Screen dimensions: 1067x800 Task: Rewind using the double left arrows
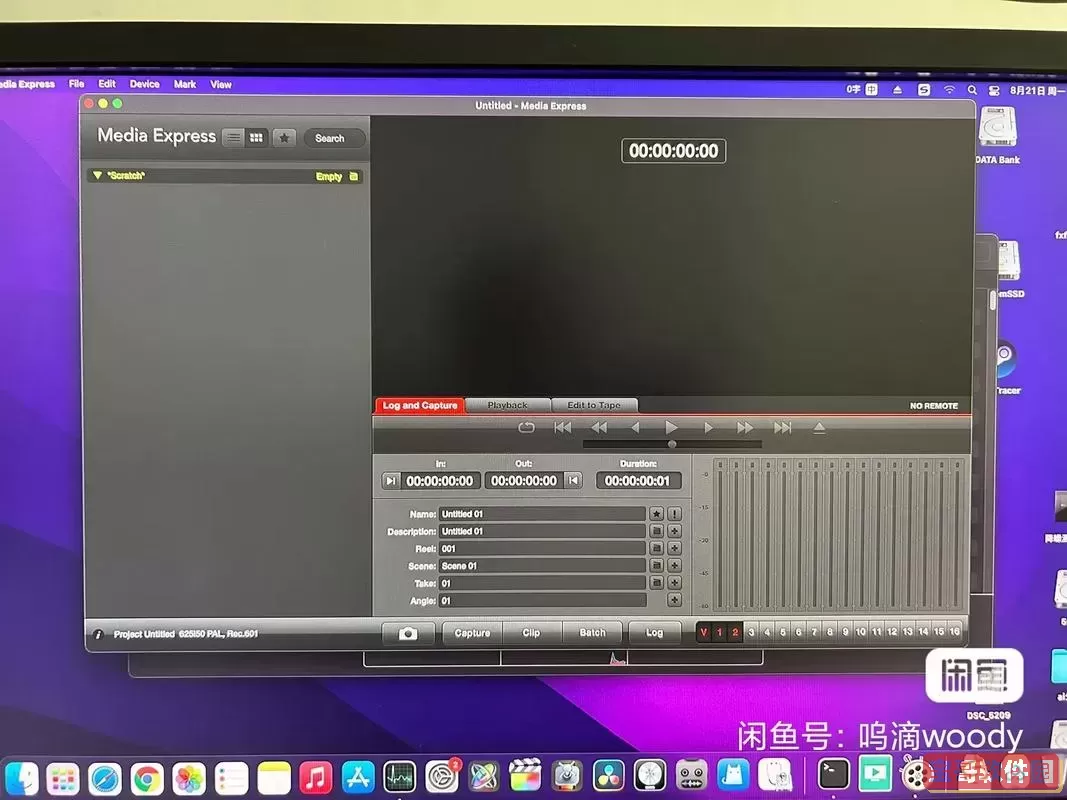point(599,427)
